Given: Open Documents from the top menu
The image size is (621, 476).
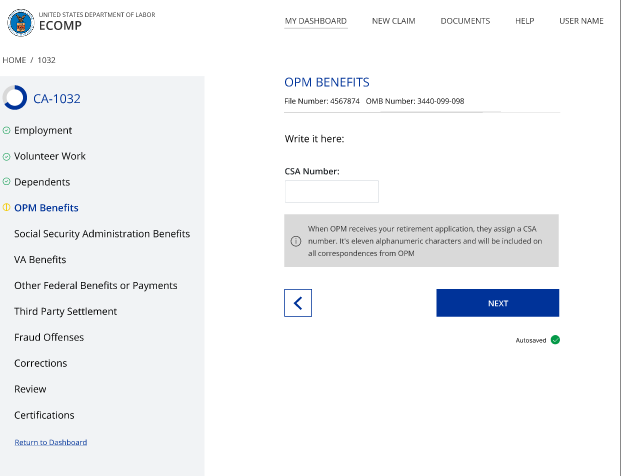Looking at the screenshot, I should [x=465, y=21].
